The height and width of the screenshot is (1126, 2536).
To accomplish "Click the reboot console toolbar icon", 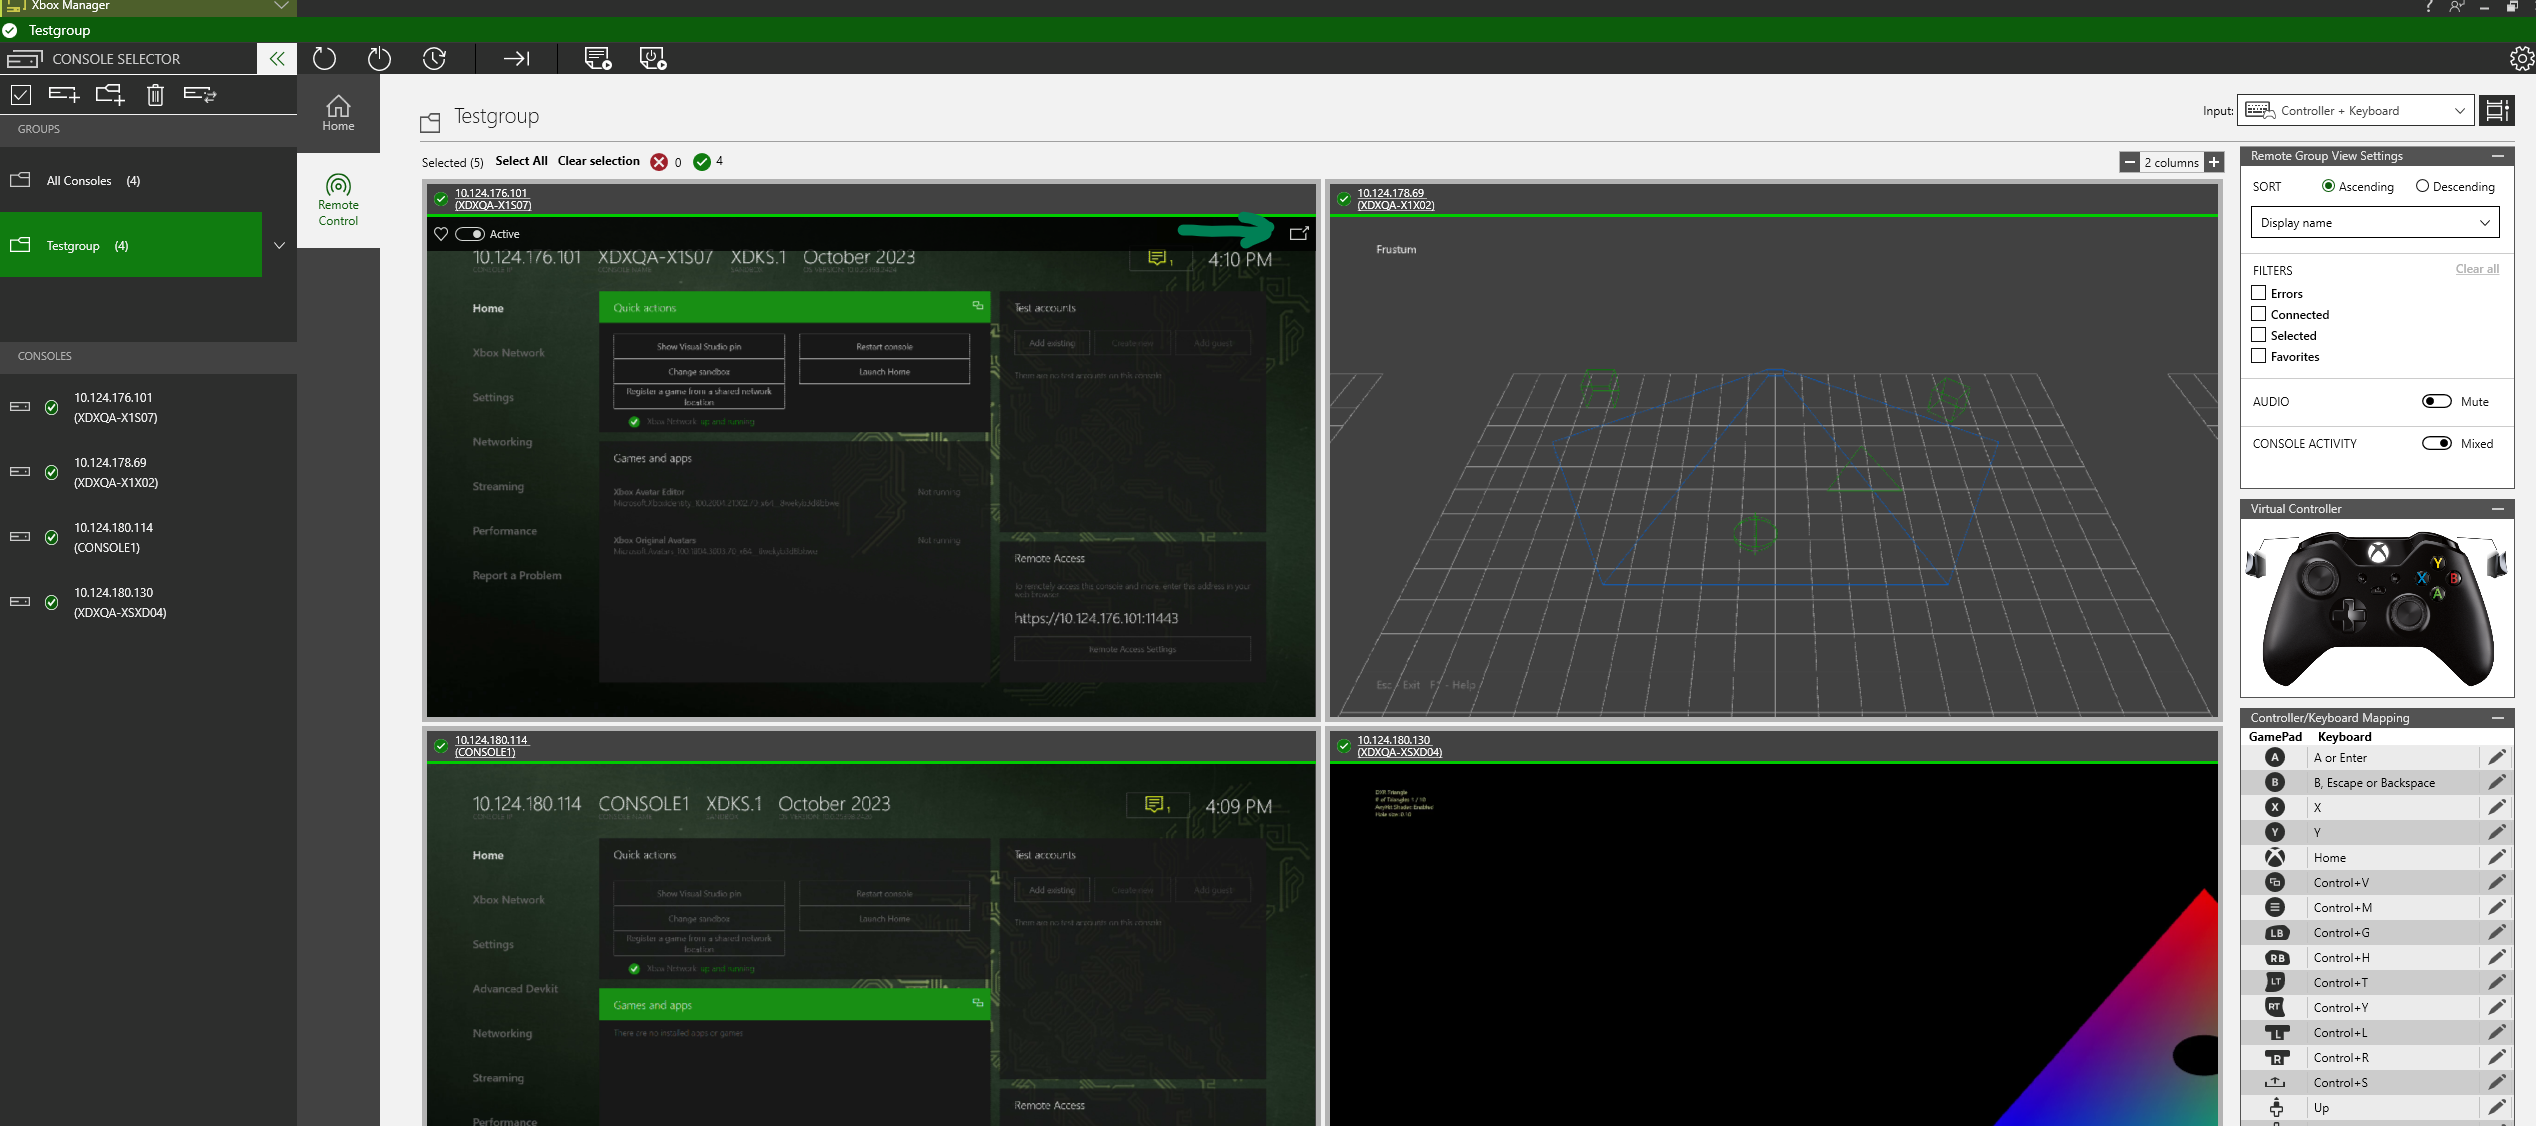I will 324,59.
